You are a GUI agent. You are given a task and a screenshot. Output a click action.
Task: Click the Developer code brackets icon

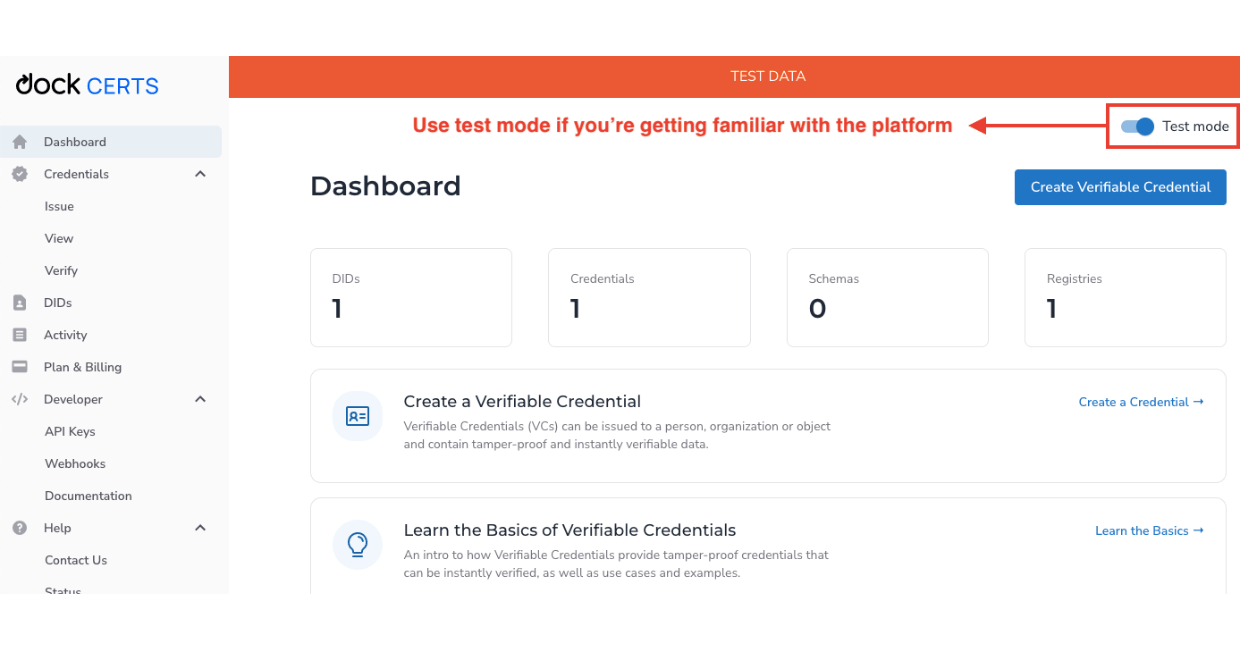coord(19,399)
